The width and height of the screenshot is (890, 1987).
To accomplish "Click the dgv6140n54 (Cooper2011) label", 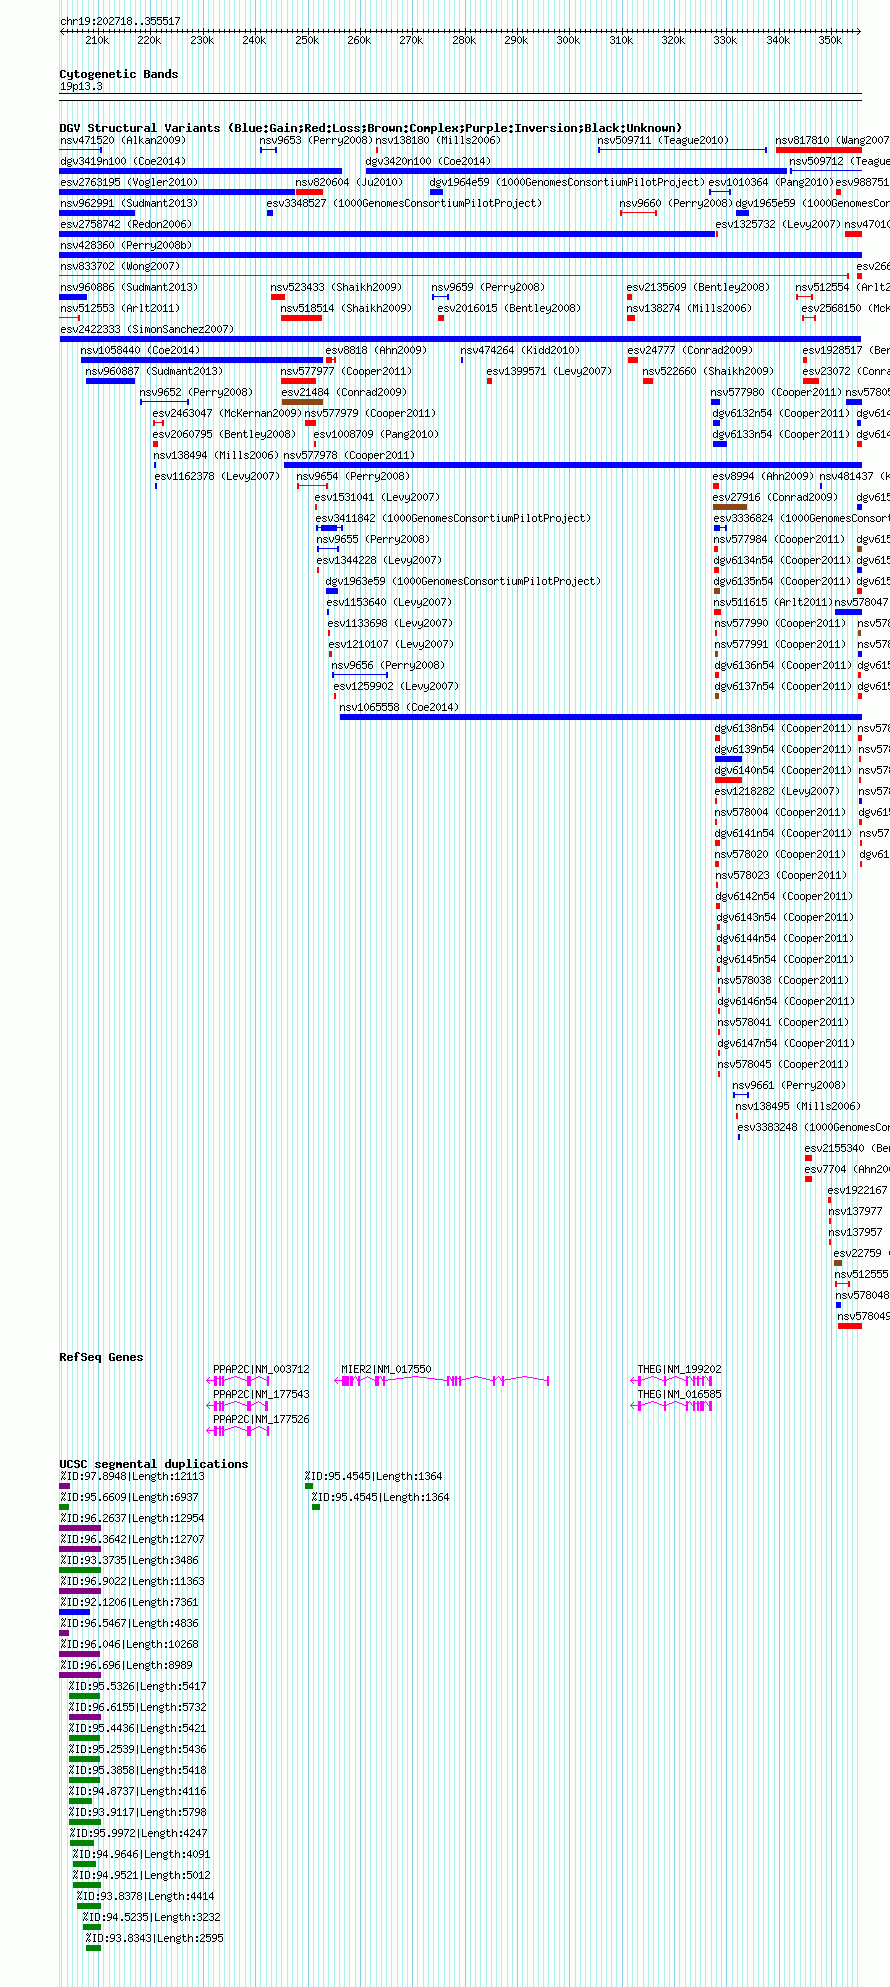I will tap(783, 770).
